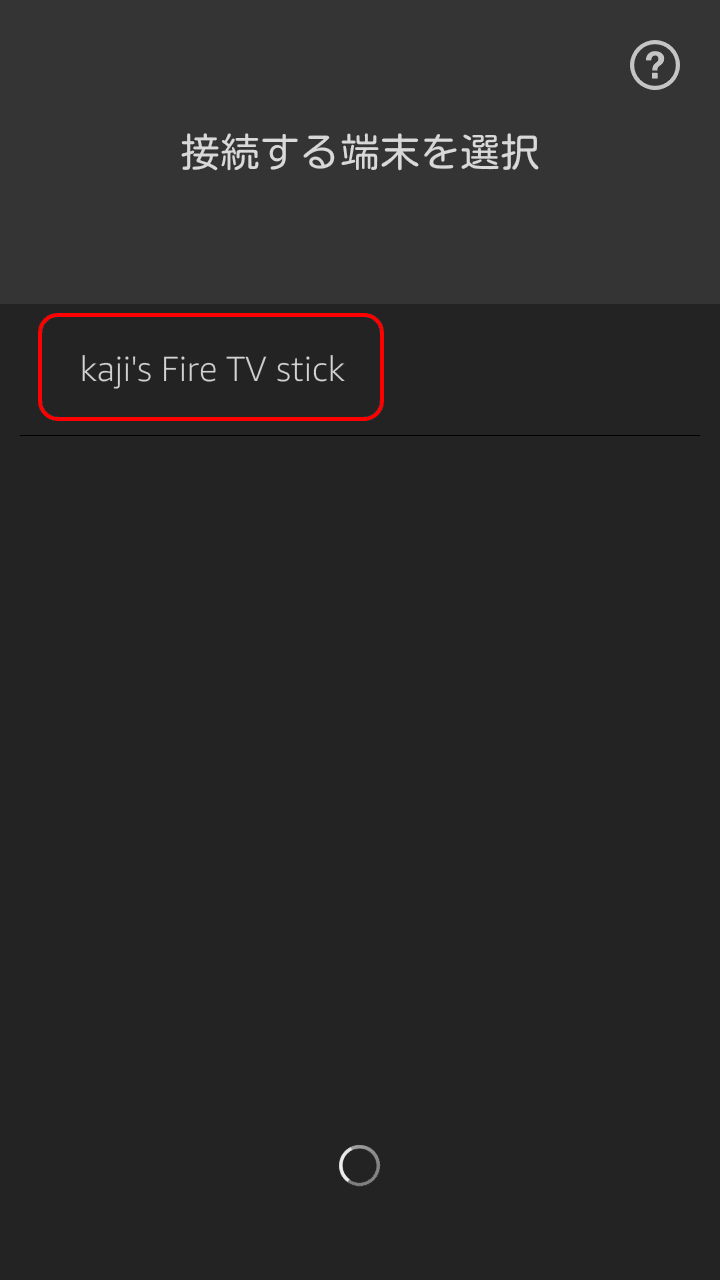720x1280 pixels.
Task: Click the "TV stick" text in the list
Action: (x=286, y=369)
